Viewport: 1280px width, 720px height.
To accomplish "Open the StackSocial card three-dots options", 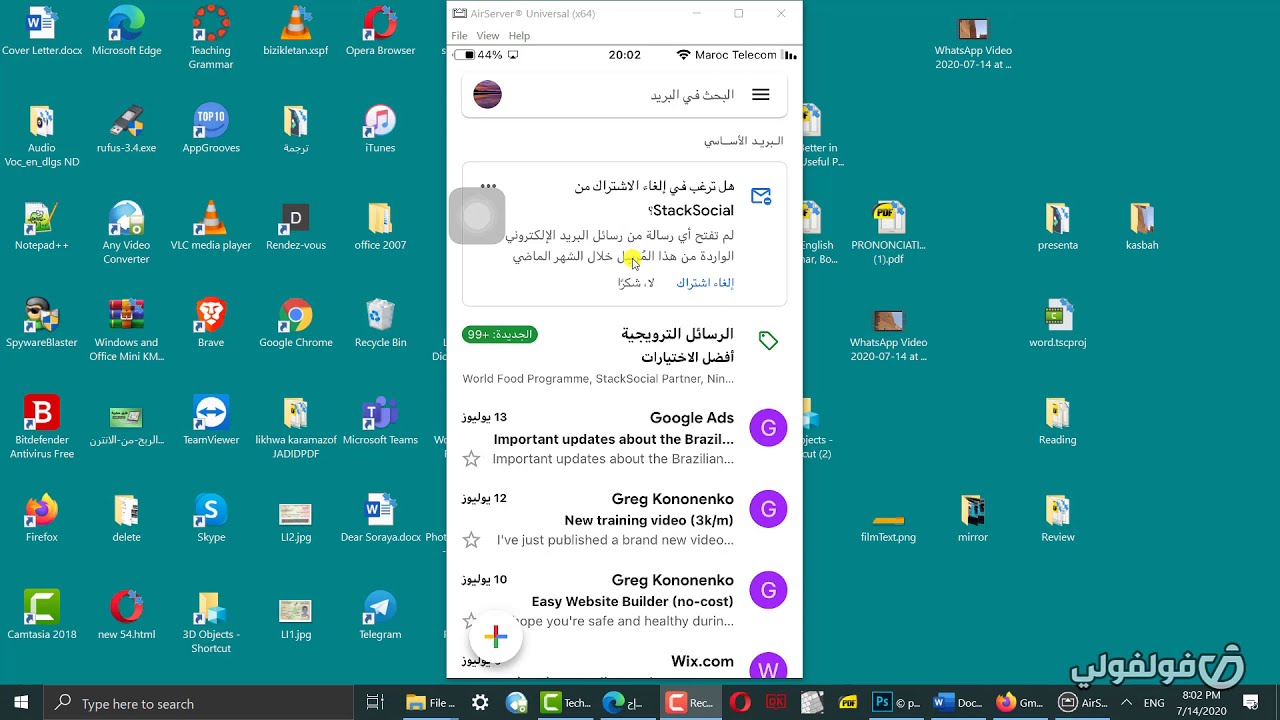I will [x=488, y=186].
